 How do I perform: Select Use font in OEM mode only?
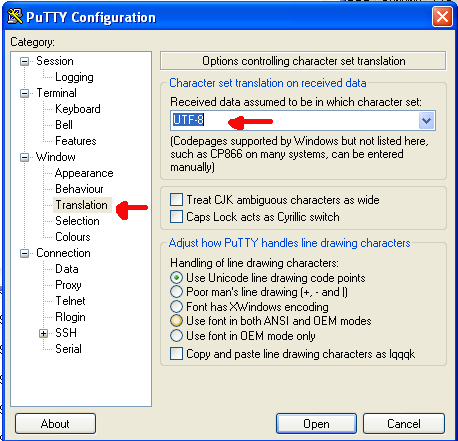click(x=176, y=336)
